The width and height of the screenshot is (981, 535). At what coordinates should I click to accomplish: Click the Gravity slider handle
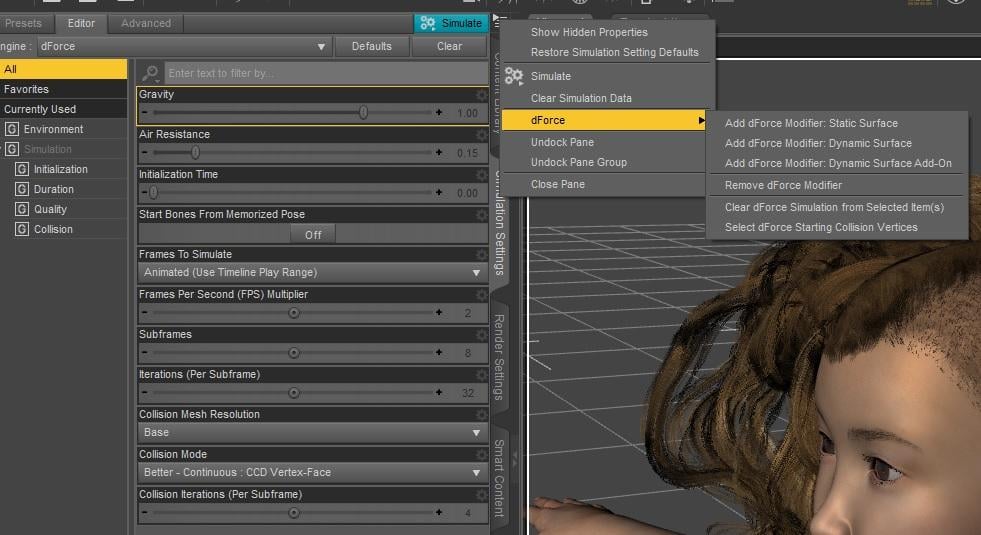point(363,113)
